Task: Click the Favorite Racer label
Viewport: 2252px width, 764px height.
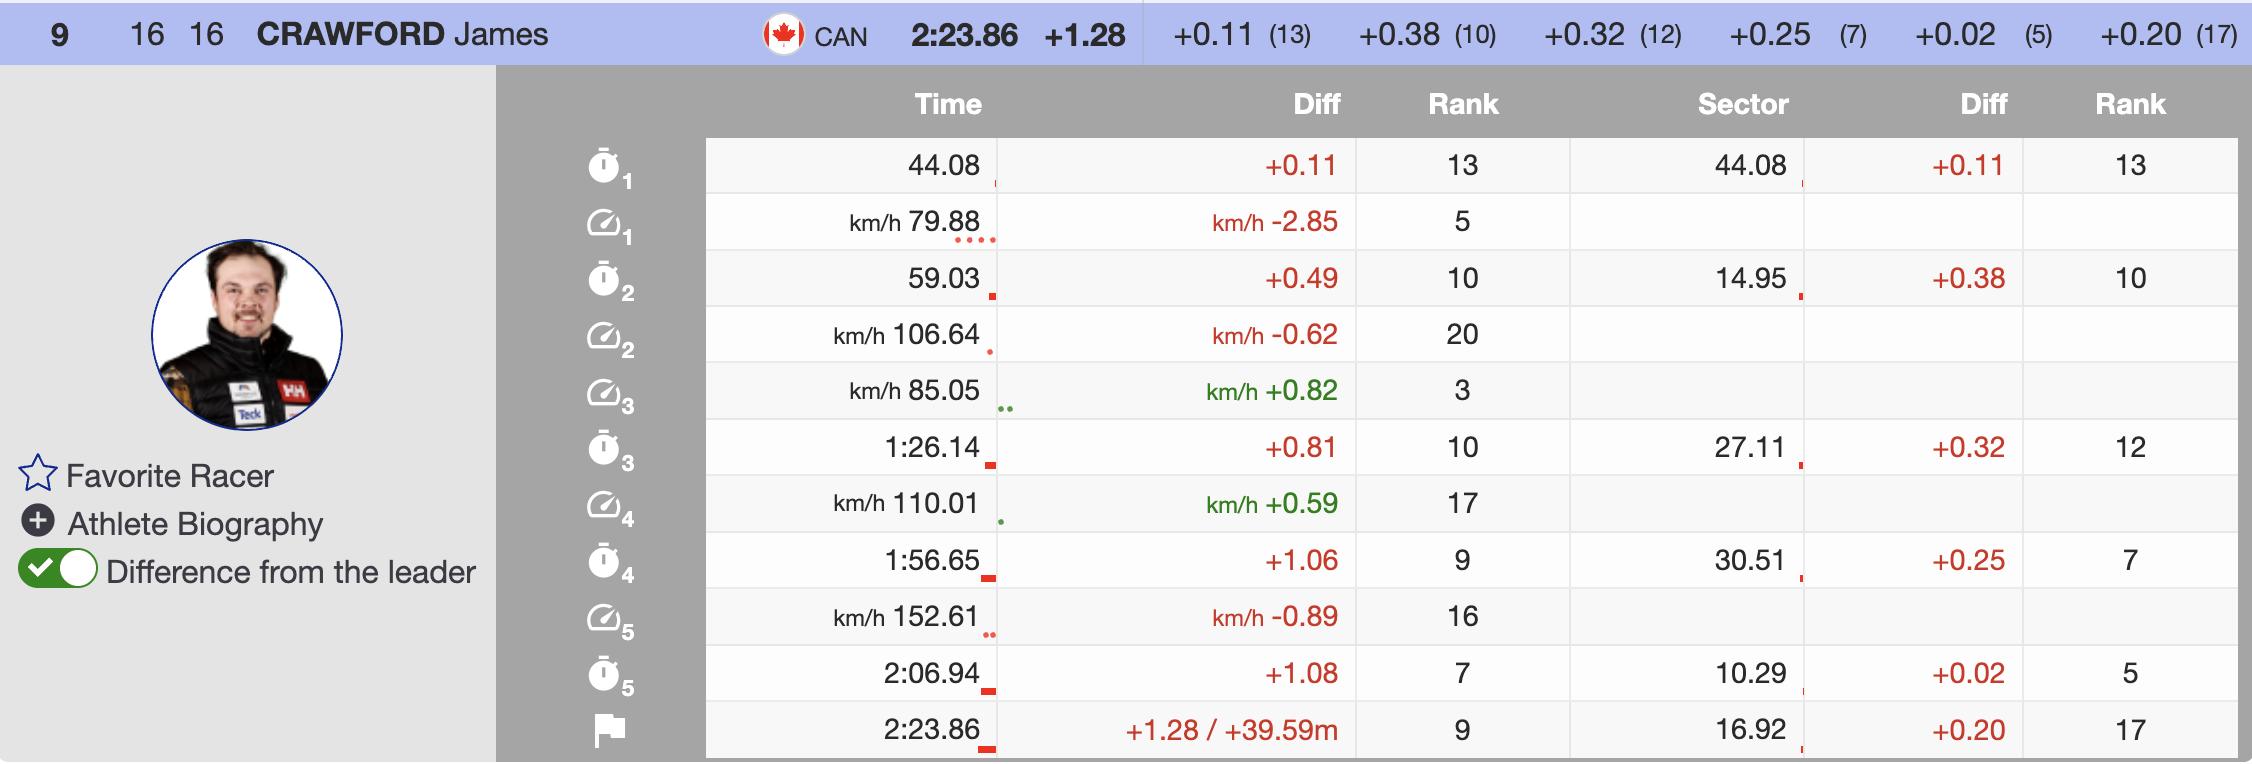Action: (170, 476)
